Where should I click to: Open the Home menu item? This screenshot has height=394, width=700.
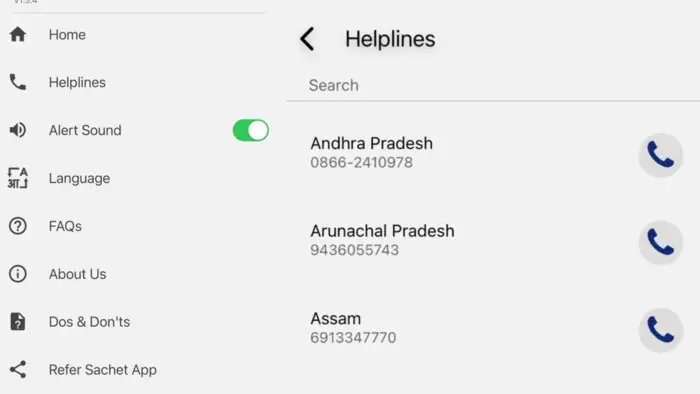pos(67,35)
